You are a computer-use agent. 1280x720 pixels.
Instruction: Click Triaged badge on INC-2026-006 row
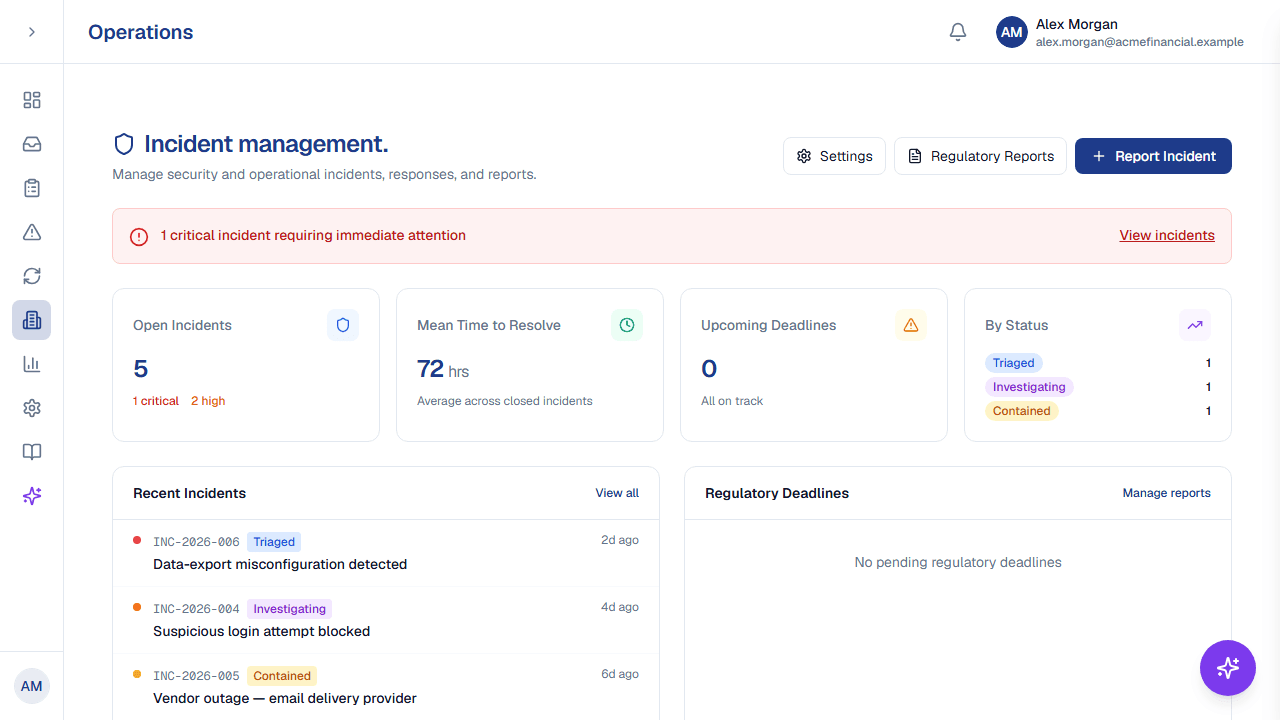(274, 542)
